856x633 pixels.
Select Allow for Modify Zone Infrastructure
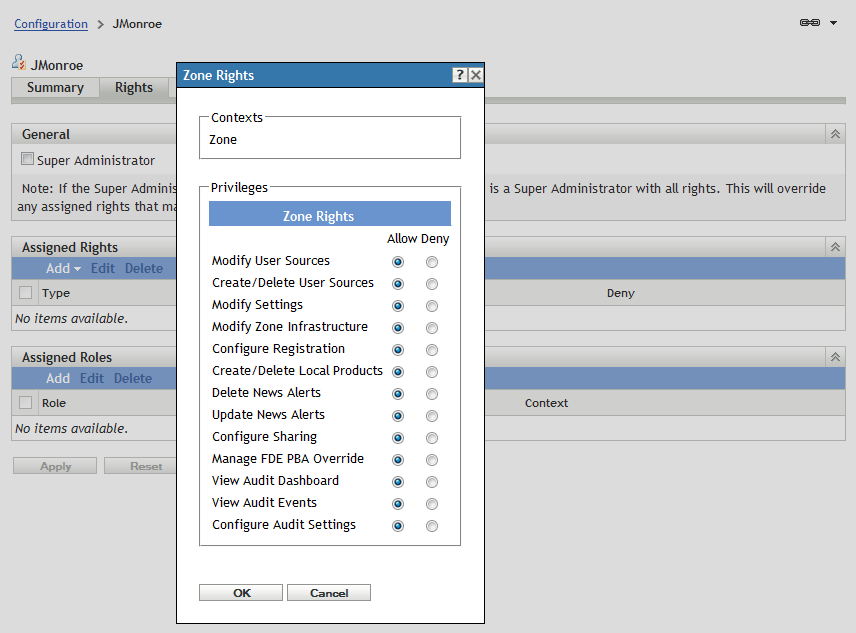point(398,328)
